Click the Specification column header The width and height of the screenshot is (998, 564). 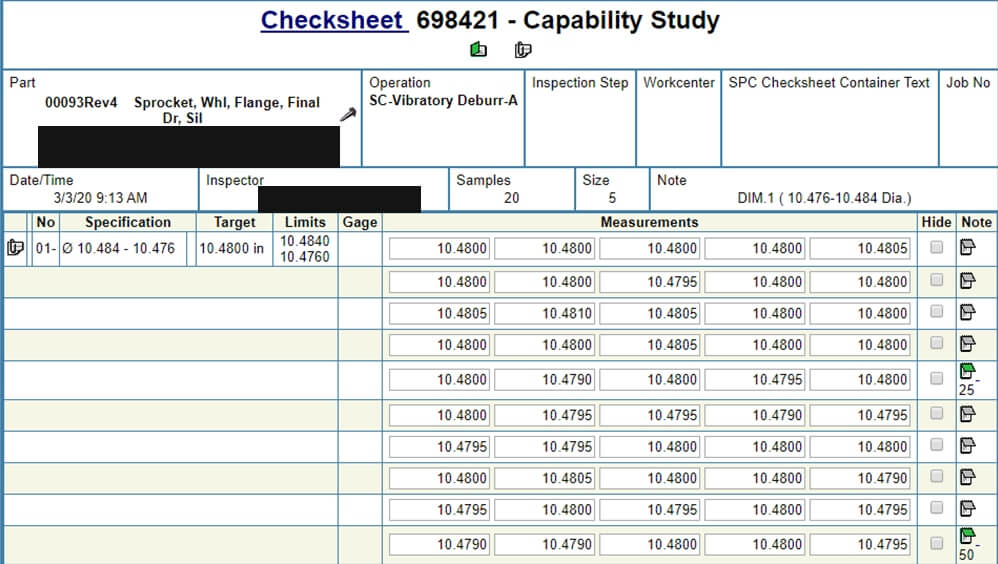click(x=127, y=222)
